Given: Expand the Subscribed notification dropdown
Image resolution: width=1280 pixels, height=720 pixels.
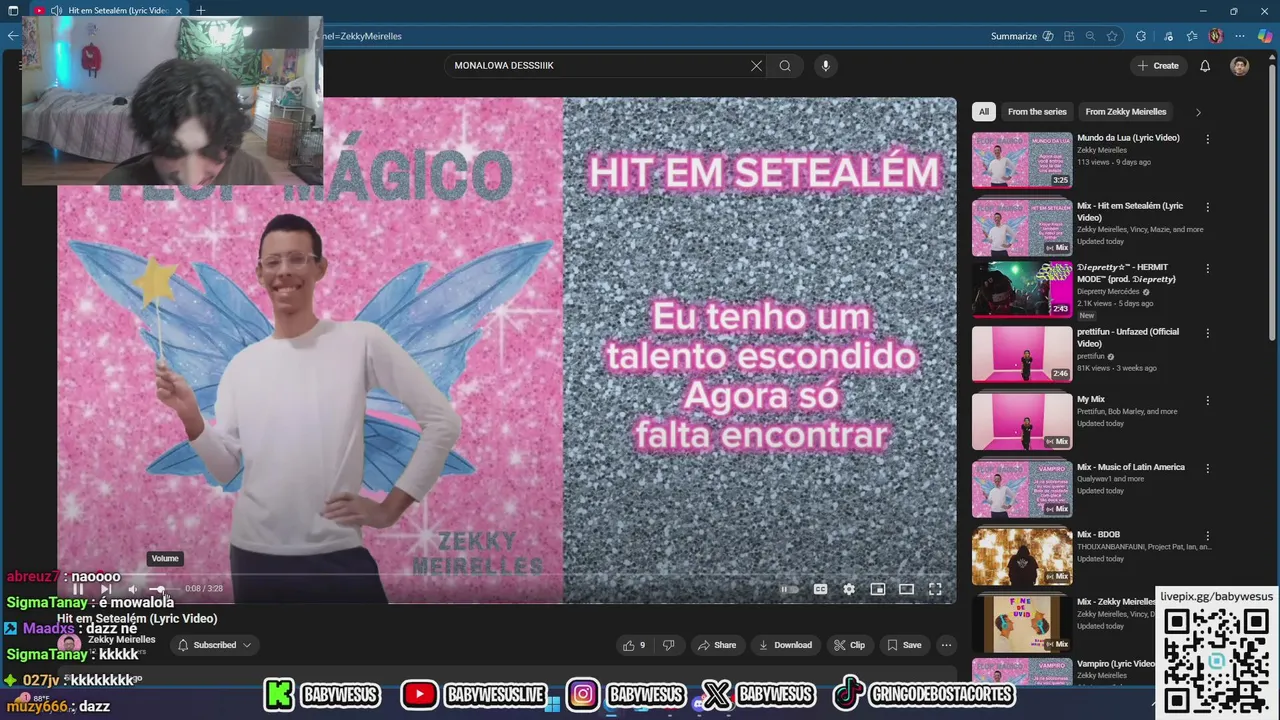Looking at the screenshot, I should coord(214,645).
